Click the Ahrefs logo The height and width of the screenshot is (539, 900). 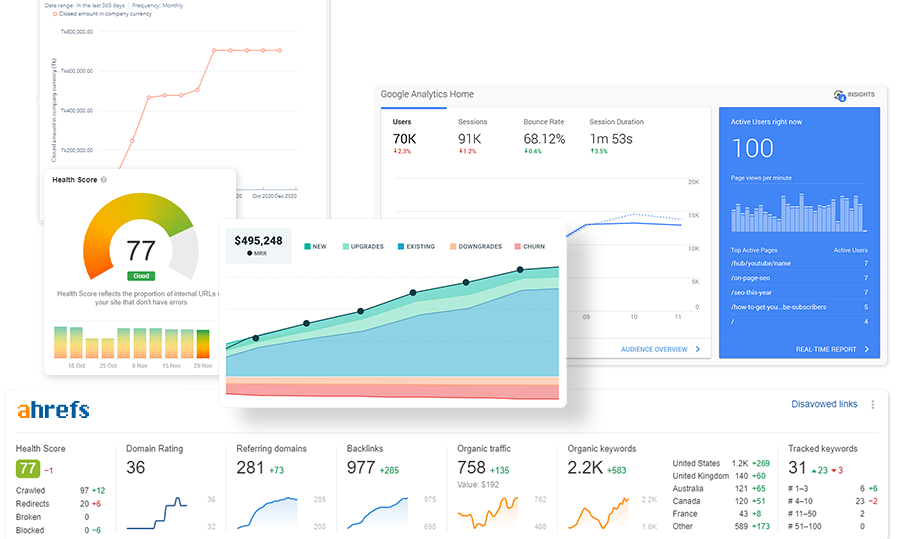53,410
